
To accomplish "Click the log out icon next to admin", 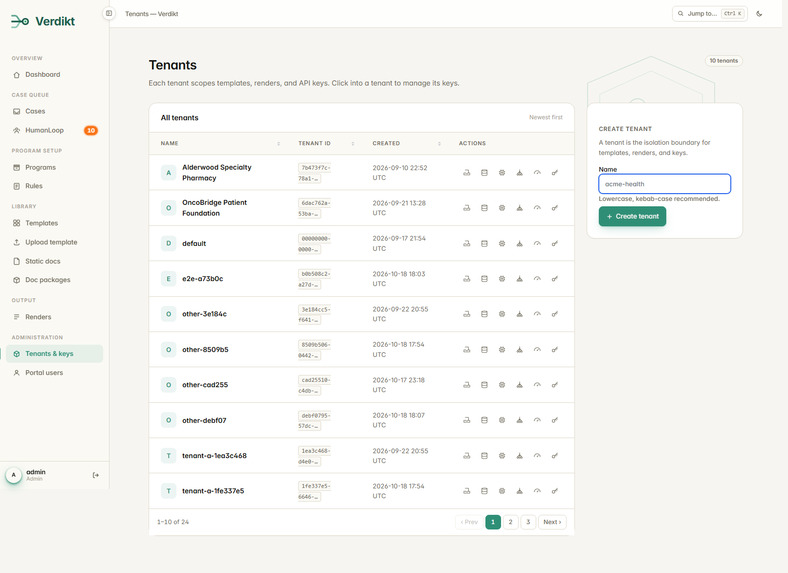I will pos(95,475).
